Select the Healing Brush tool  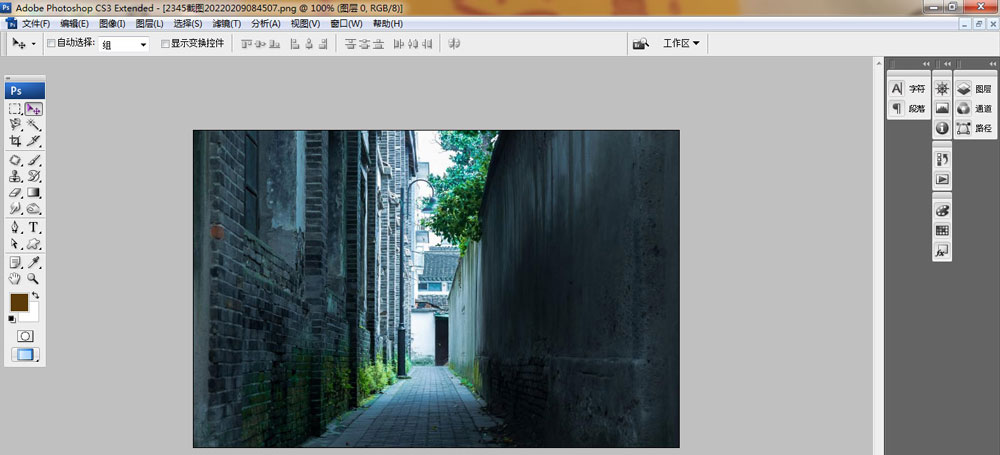(16, 160)
